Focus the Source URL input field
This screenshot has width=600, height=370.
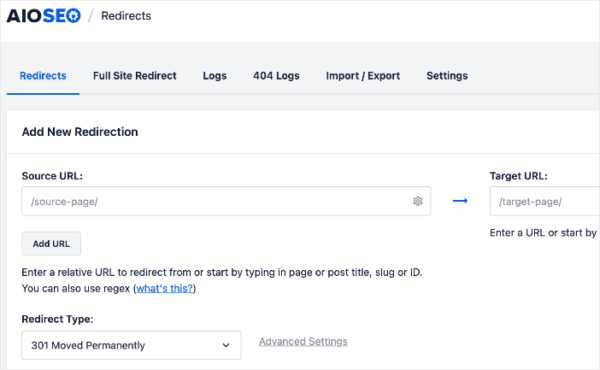[x=226, y=201]
